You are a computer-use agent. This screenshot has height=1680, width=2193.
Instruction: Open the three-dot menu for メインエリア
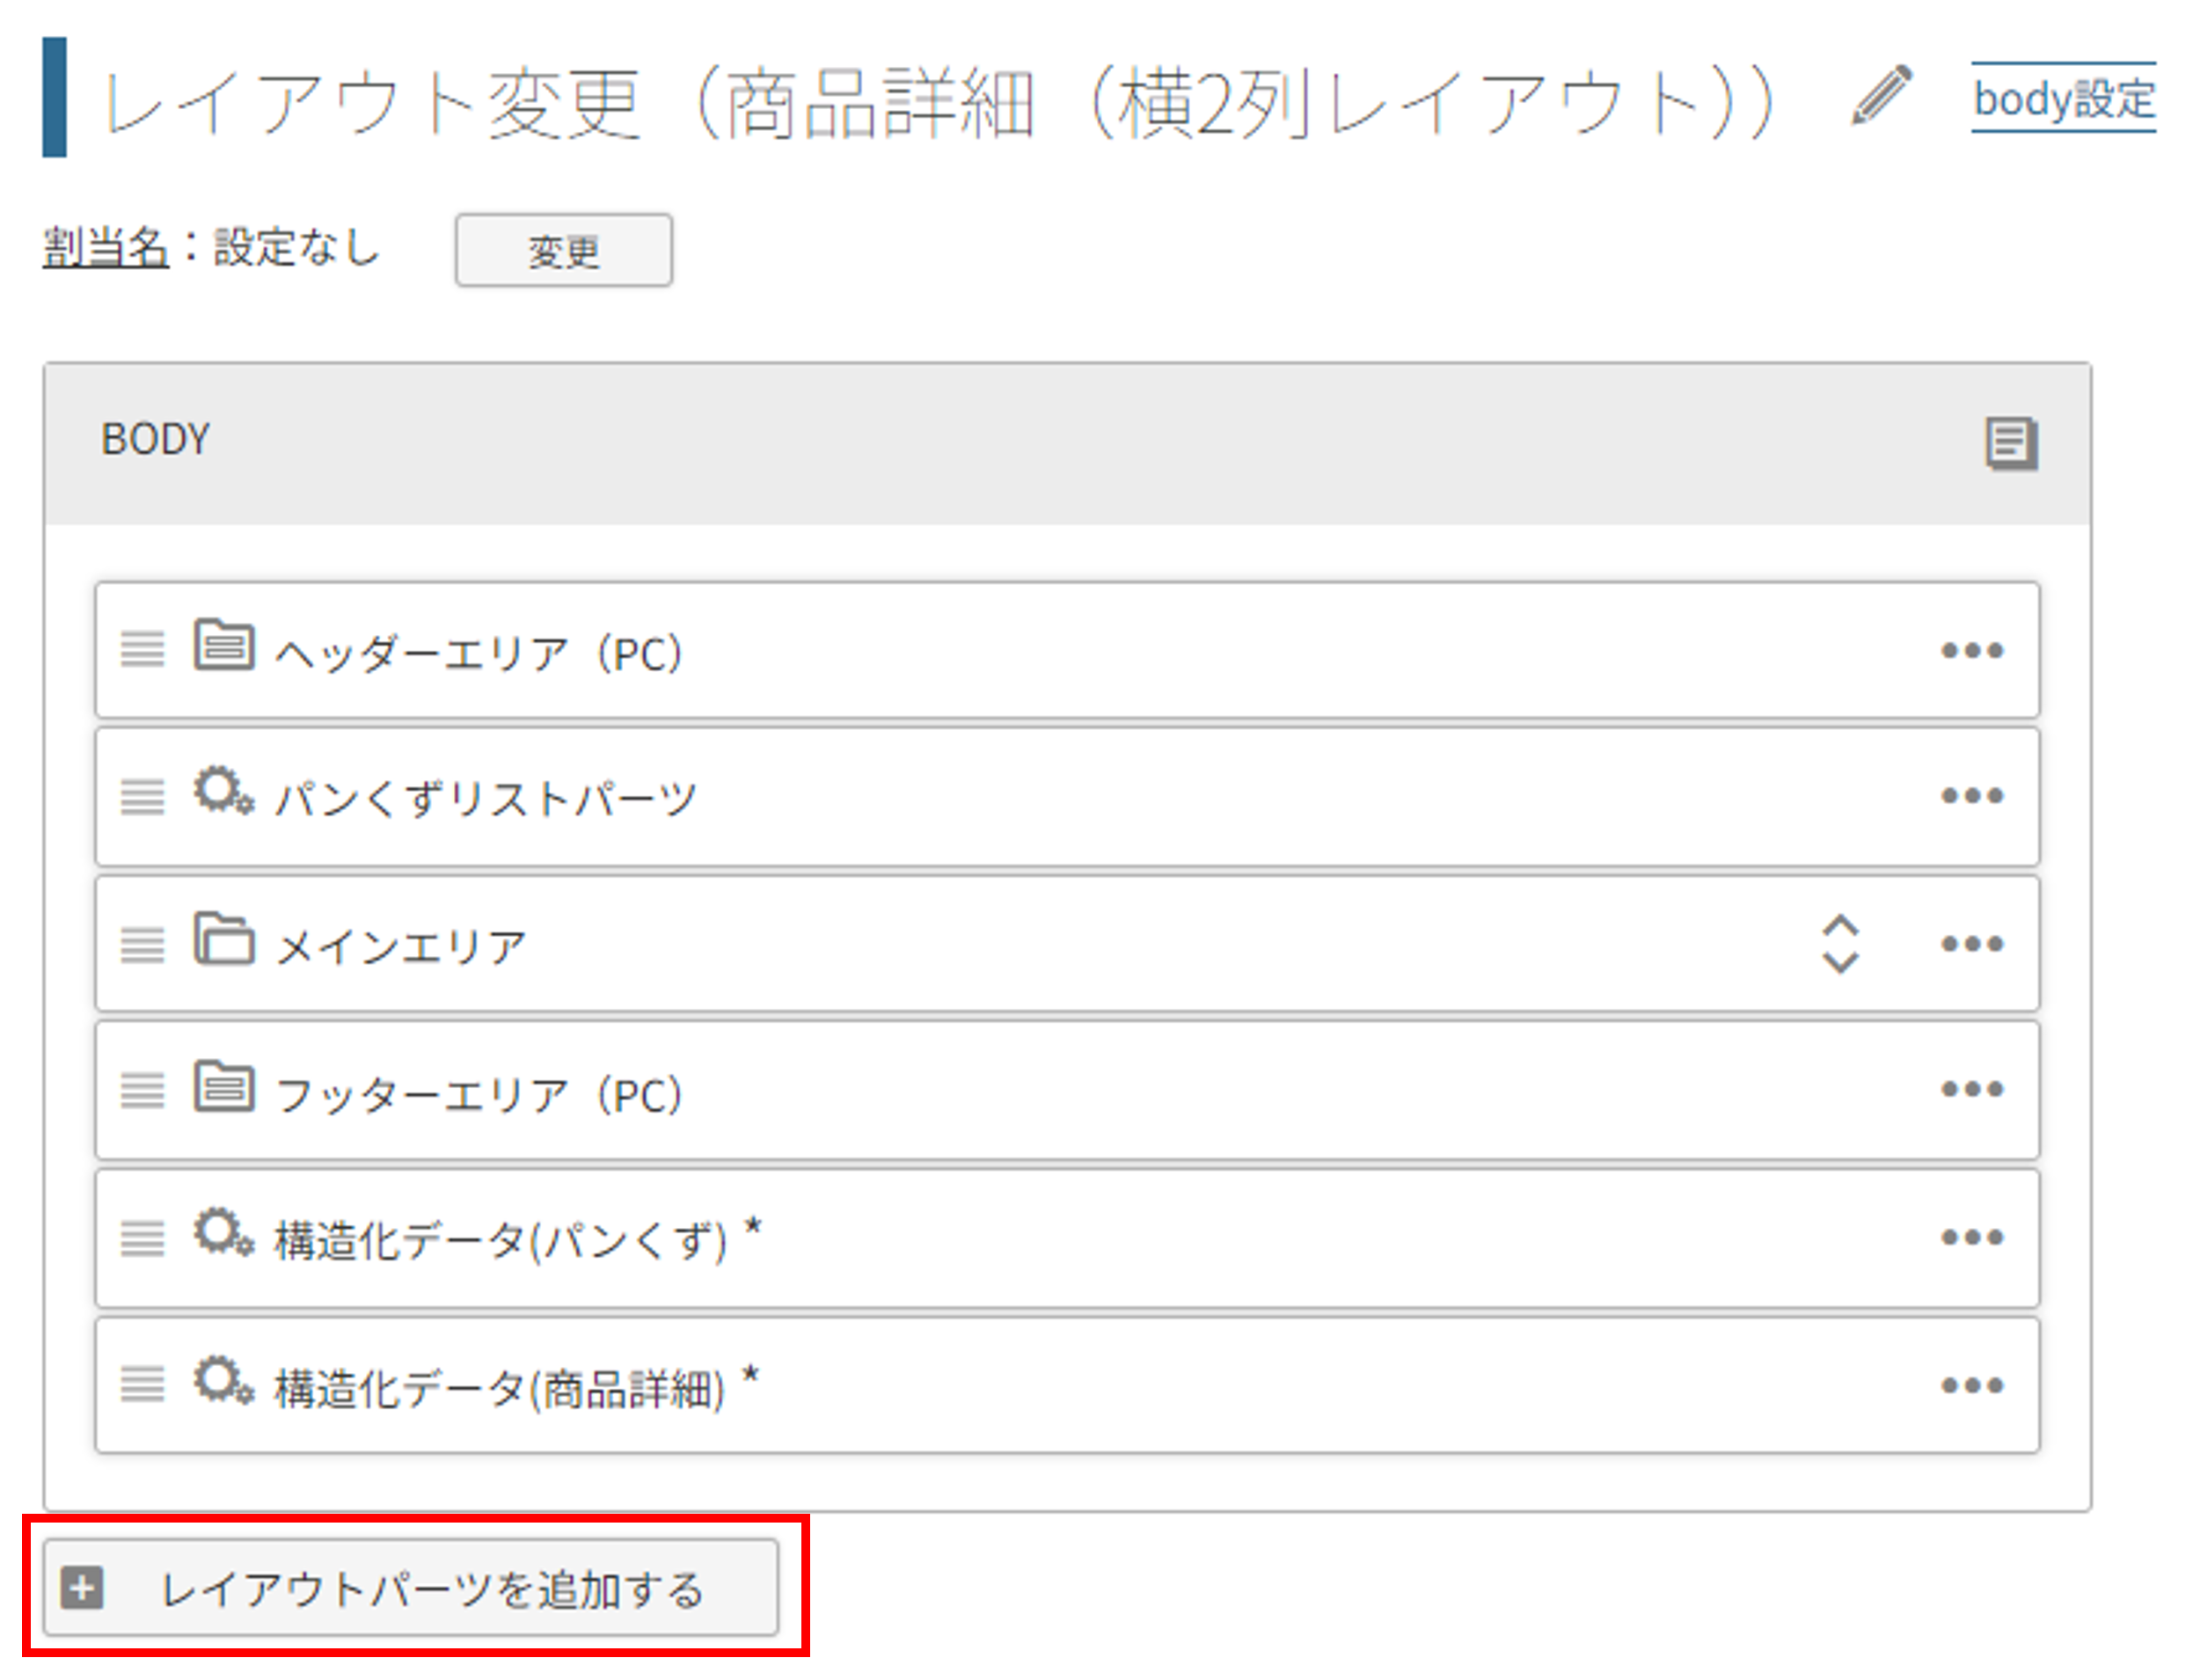point(1972,944)
